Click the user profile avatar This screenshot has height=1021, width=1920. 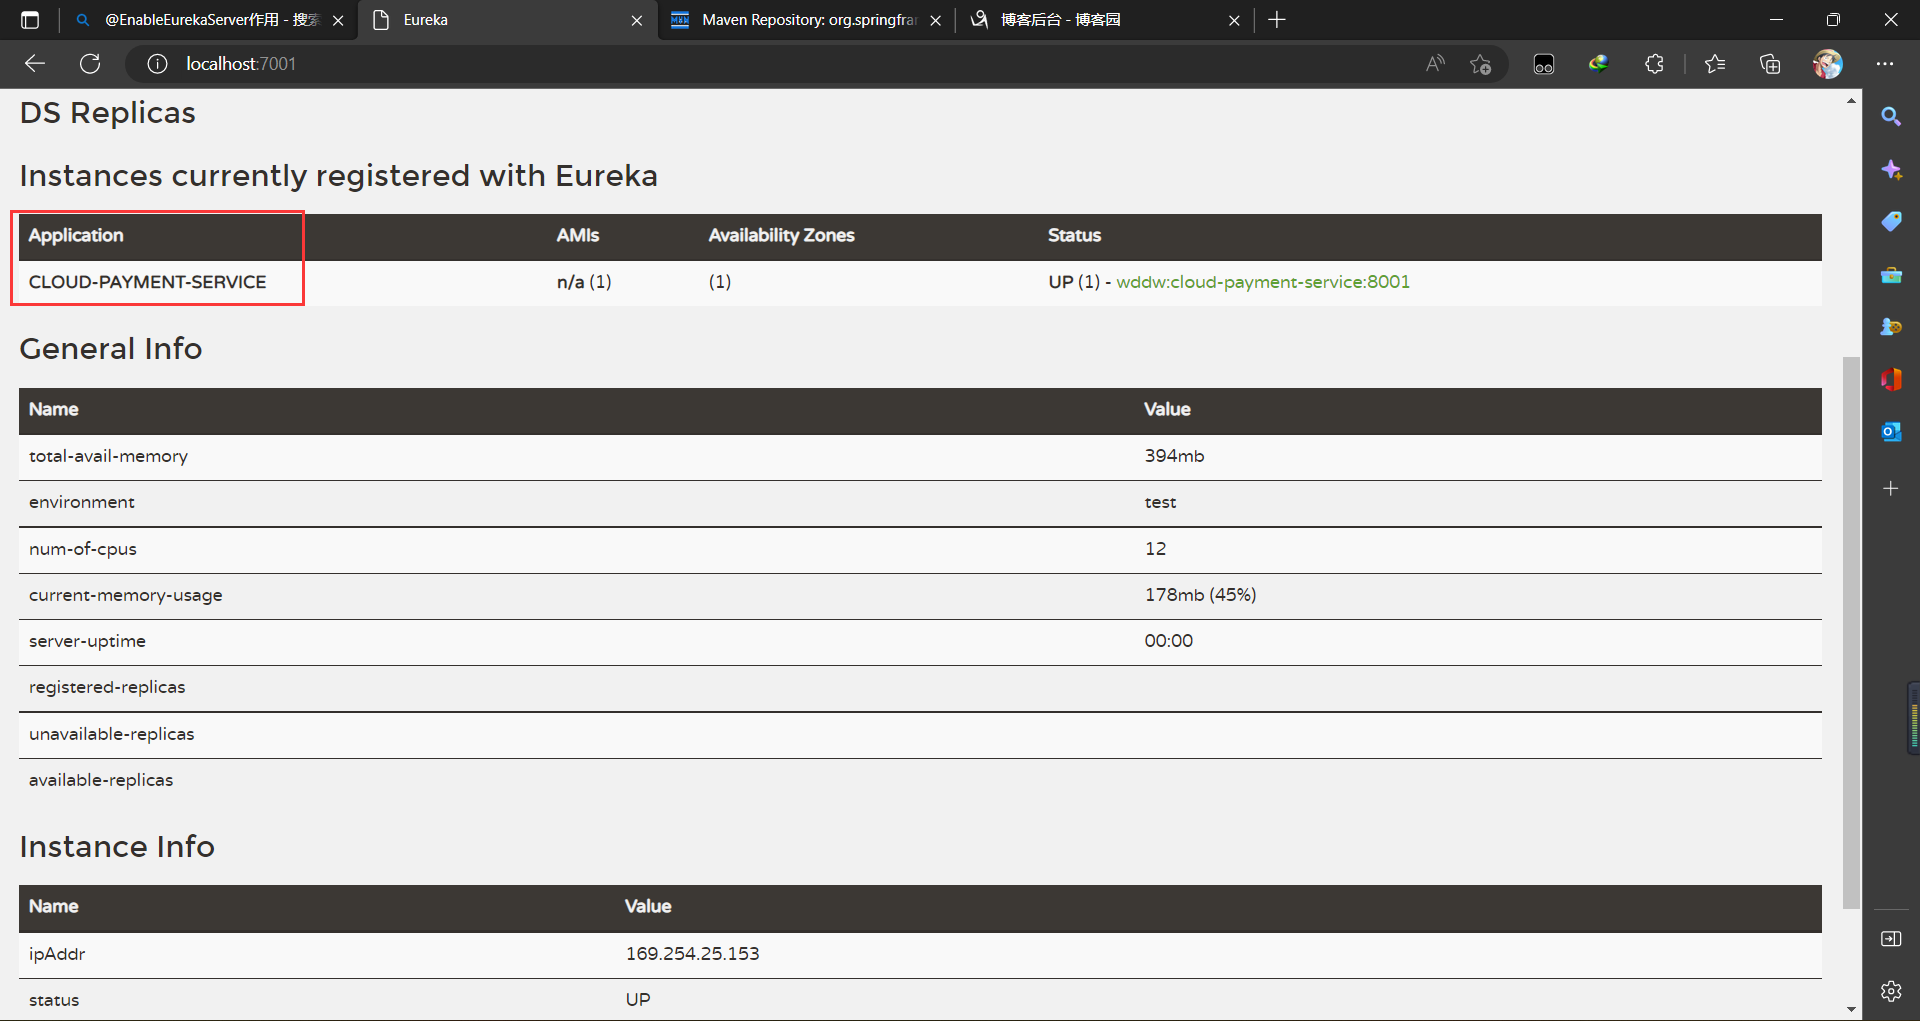click(1827, 64)
